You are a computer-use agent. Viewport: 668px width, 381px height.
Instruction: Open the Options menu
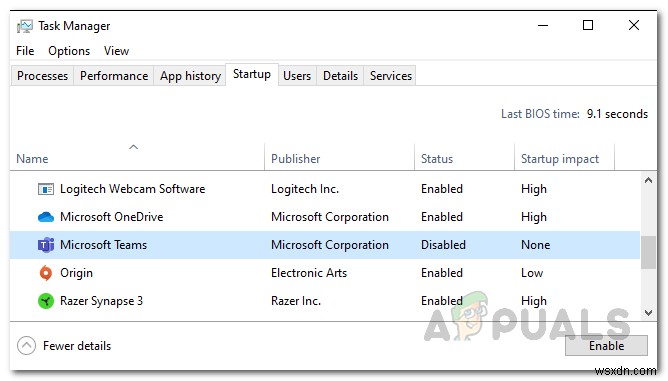(x=69, y=51)
